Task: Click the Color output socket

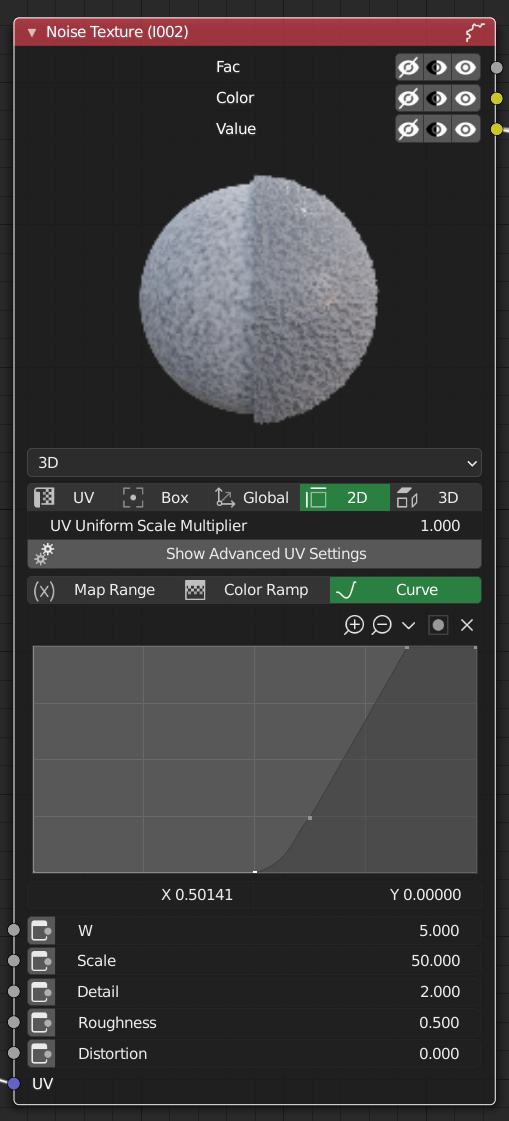Action: point(497,99)
